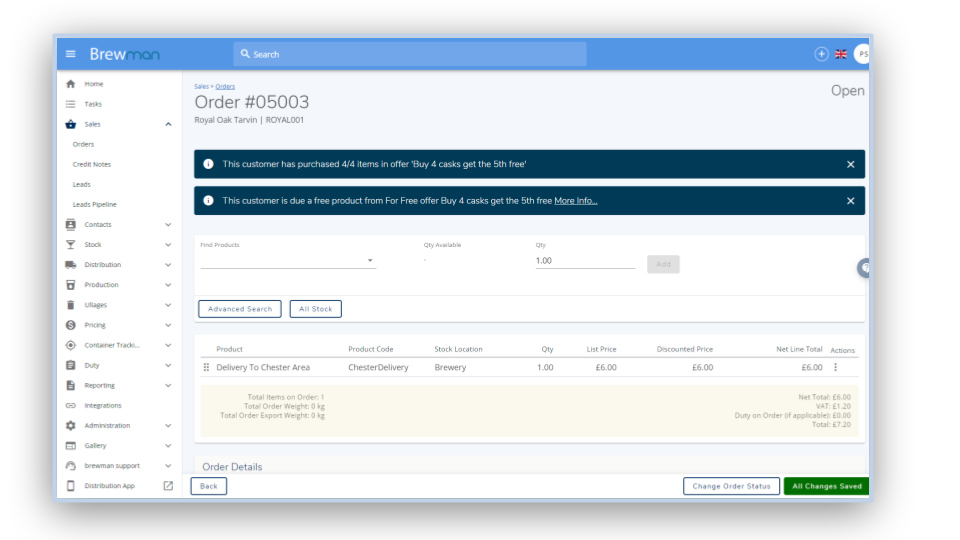The height and width of the screenshot is (540, 960).
Task: Expand the Ullages menu chevron
Action: tap(168, 305)
